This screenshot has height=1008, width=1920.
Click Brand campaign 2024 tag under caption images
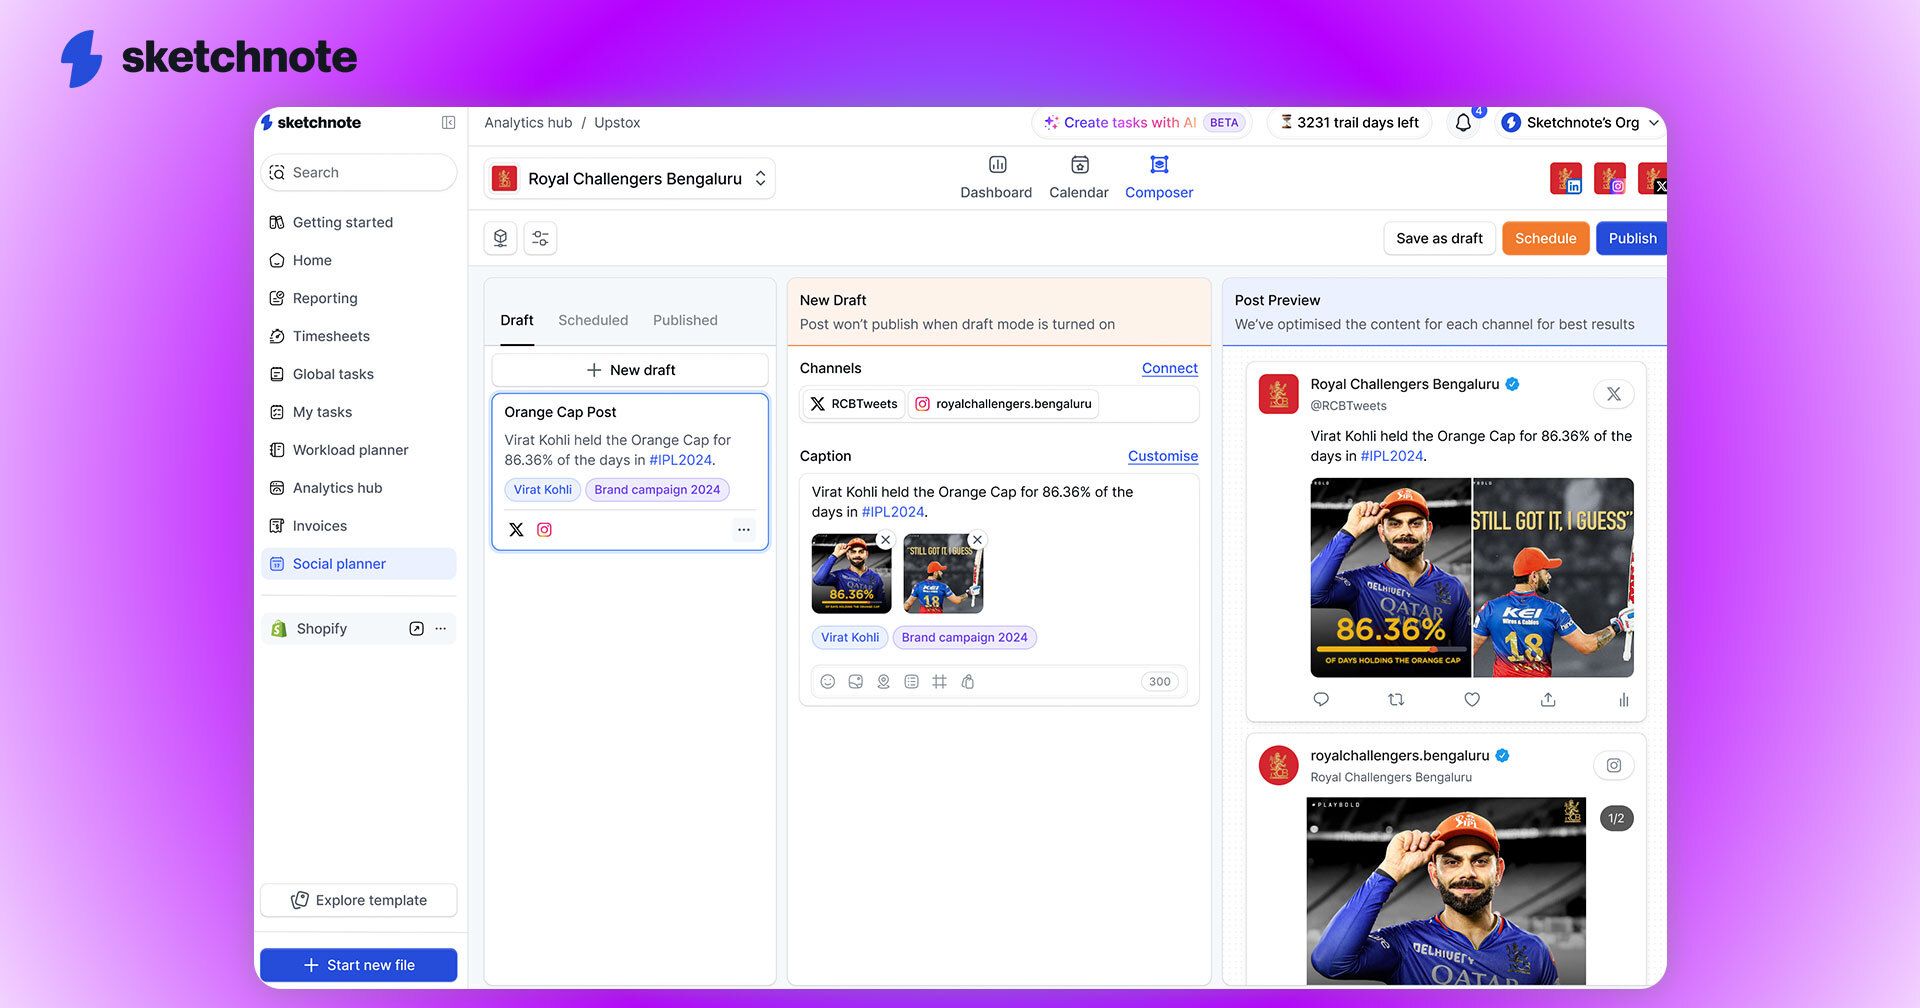point(964,637)
